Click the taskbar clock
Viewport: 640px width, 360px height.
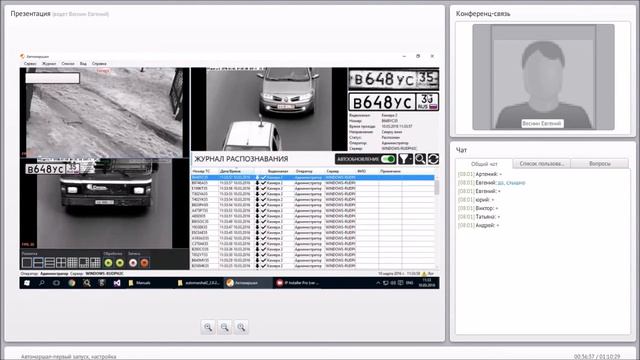427,282
